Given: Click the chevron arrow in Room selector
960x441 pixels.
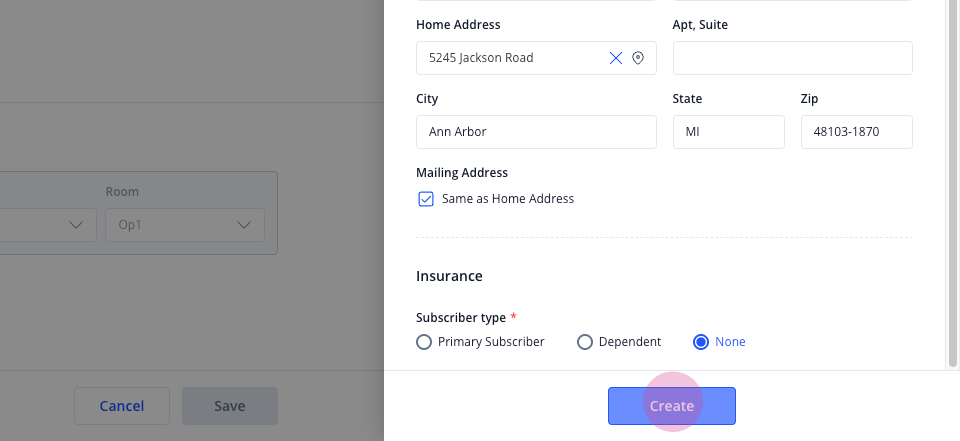Looking at the screenshot, I should [244, 225].
